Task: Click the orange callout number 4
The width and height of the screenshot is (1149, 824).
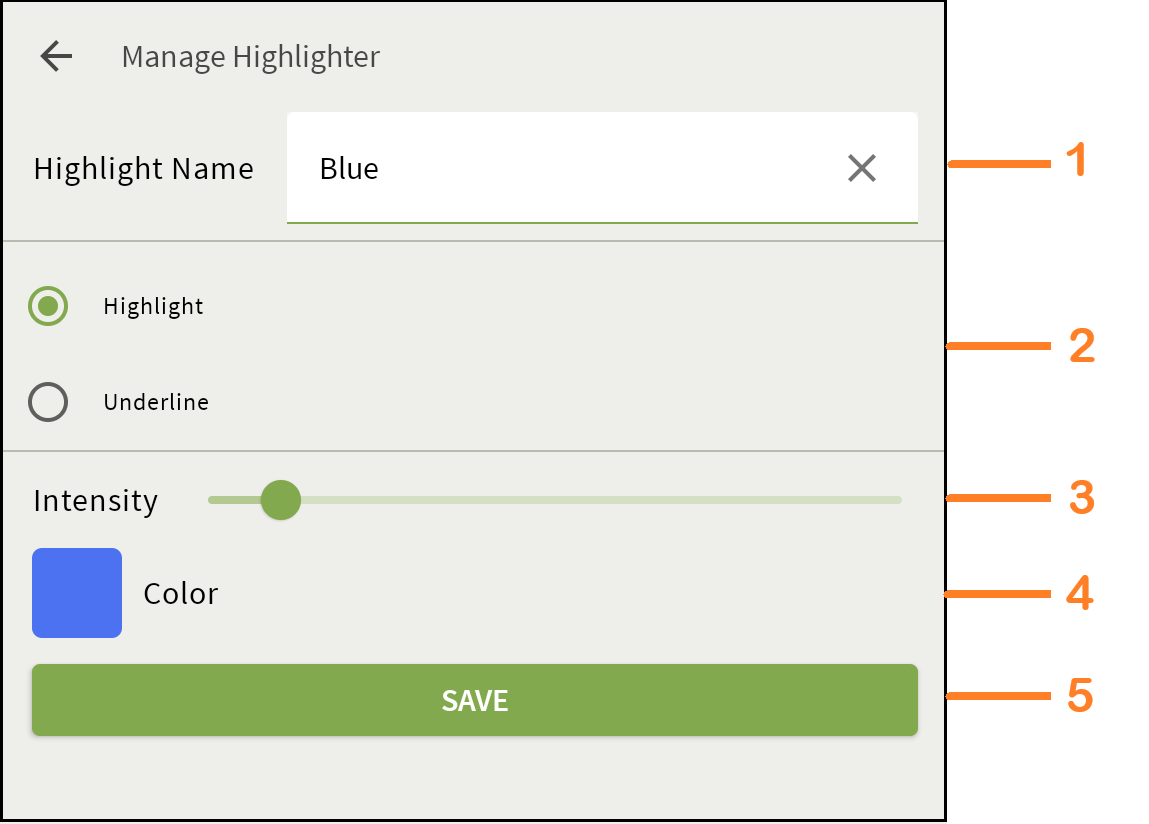Action: [1080, 594]
